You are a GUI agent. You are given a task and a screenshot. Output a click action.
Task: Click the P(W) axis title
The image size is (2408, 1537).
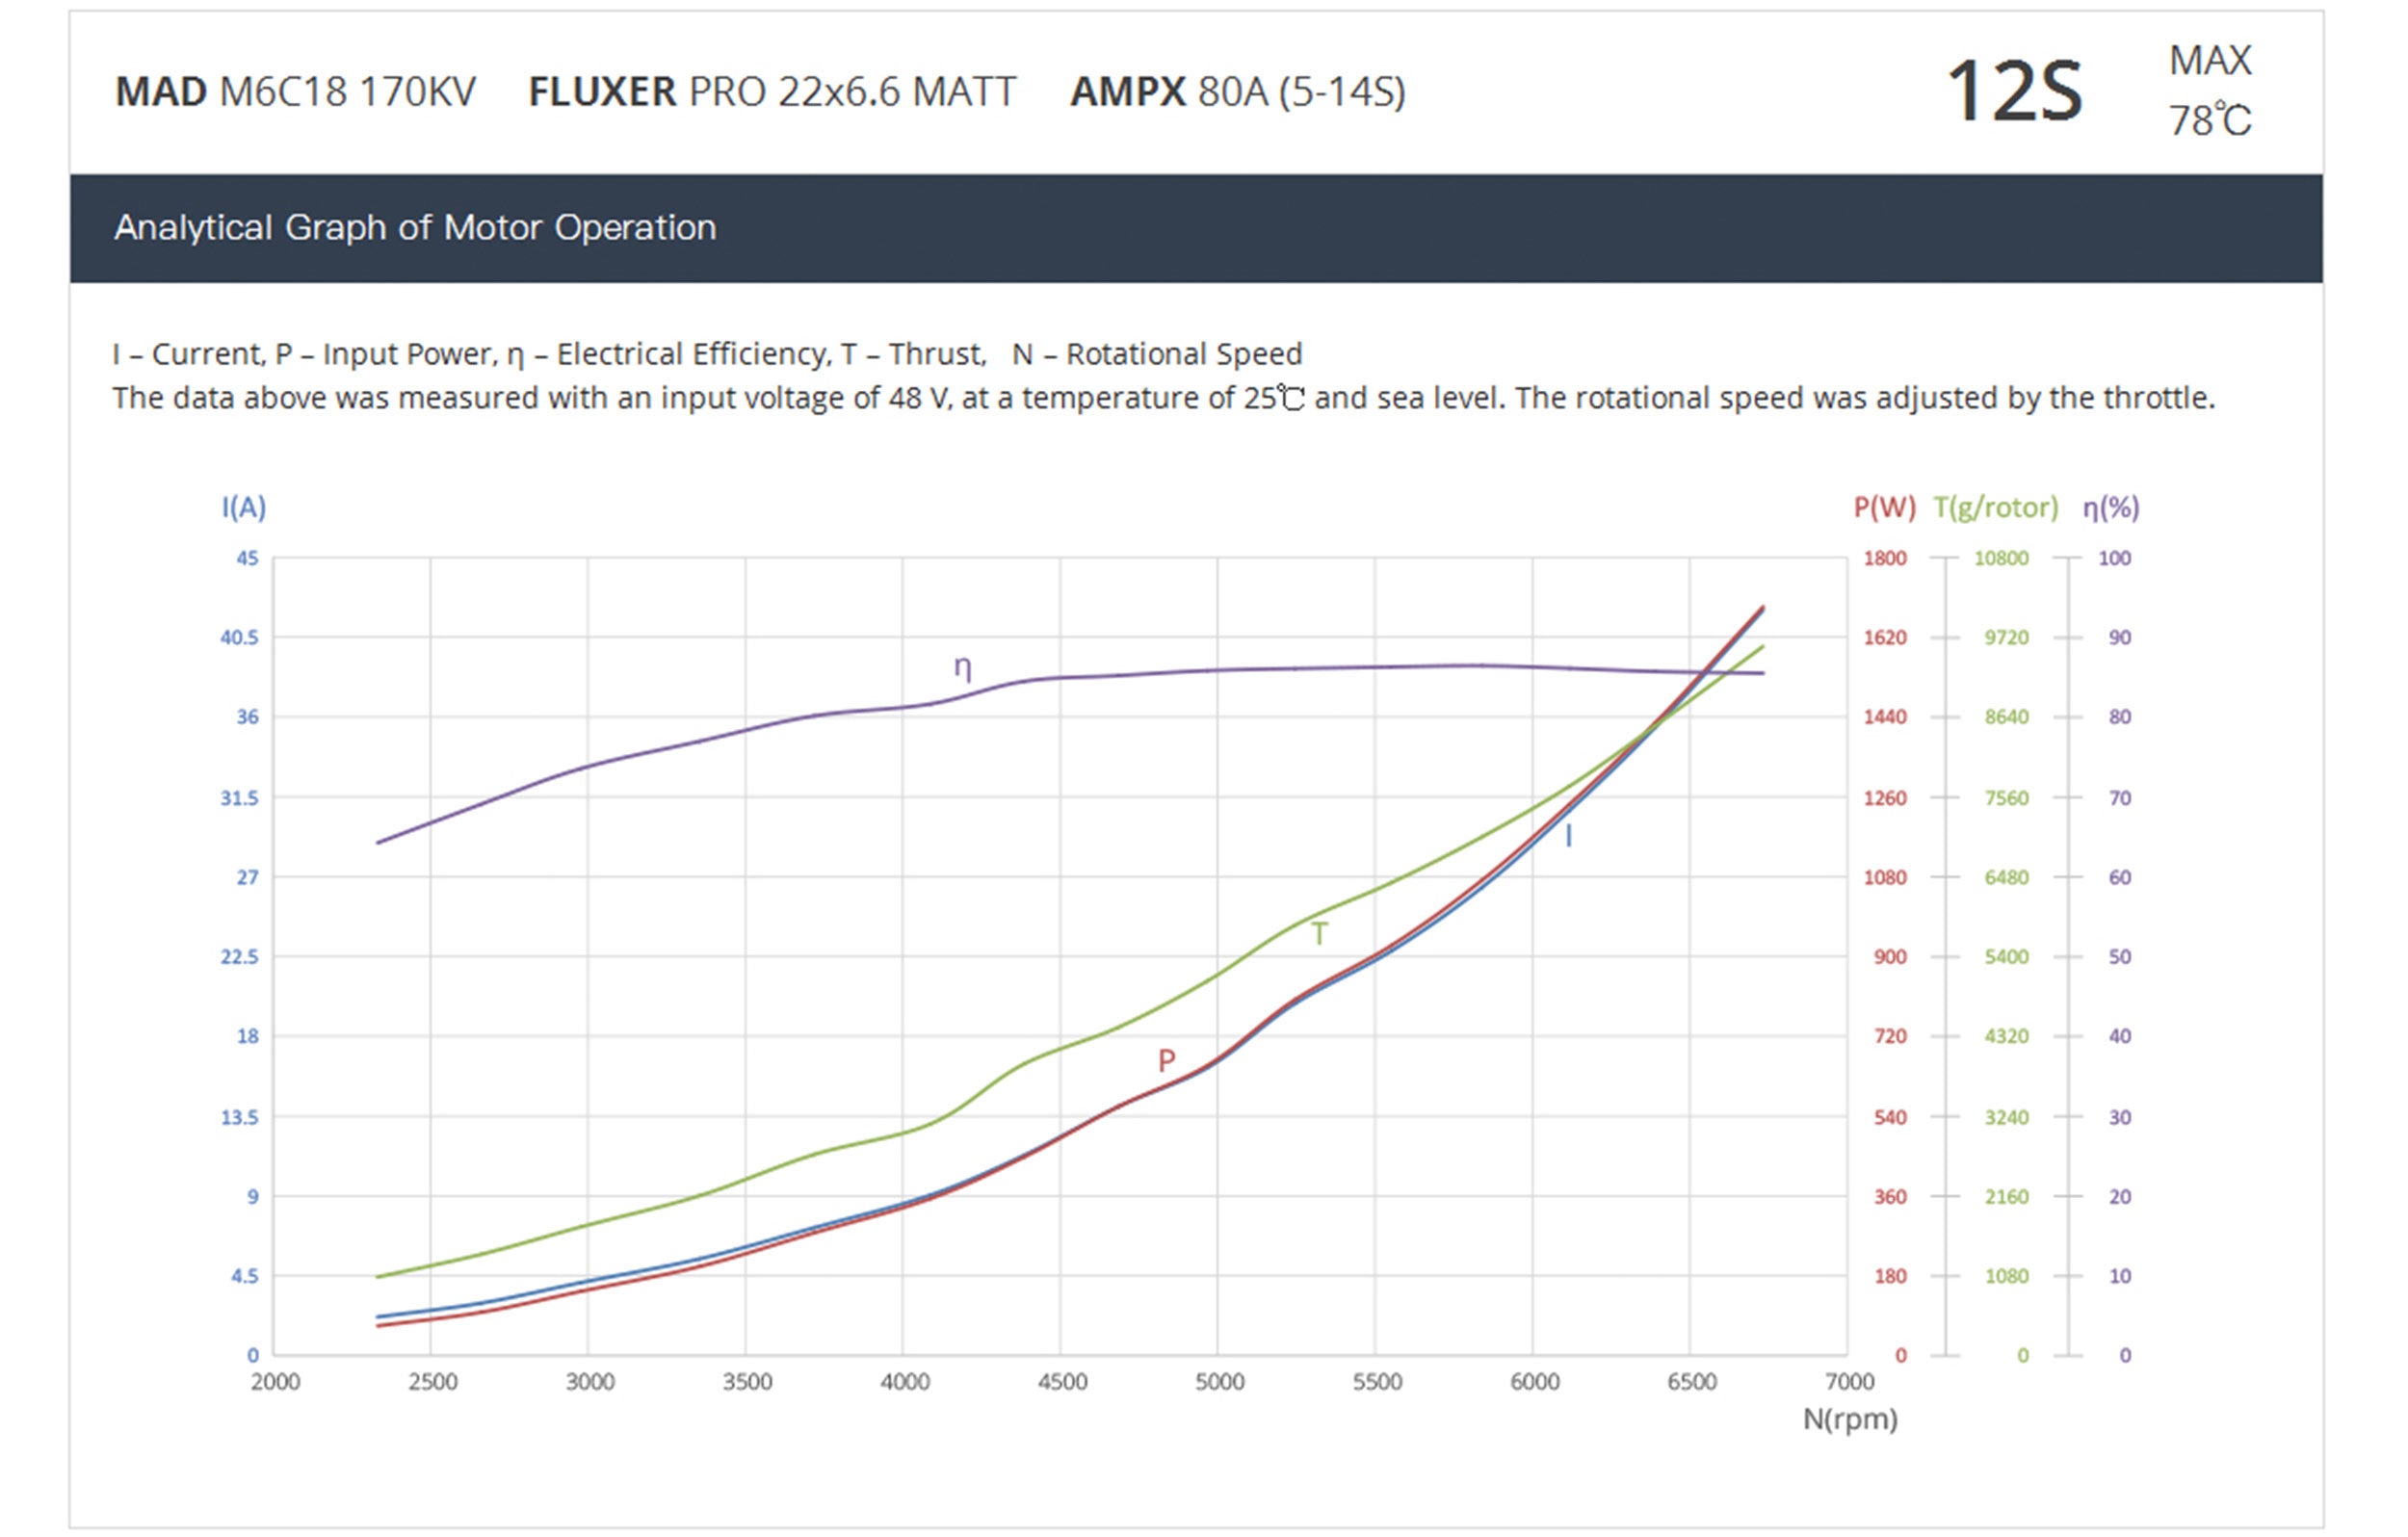point(1884,507)
